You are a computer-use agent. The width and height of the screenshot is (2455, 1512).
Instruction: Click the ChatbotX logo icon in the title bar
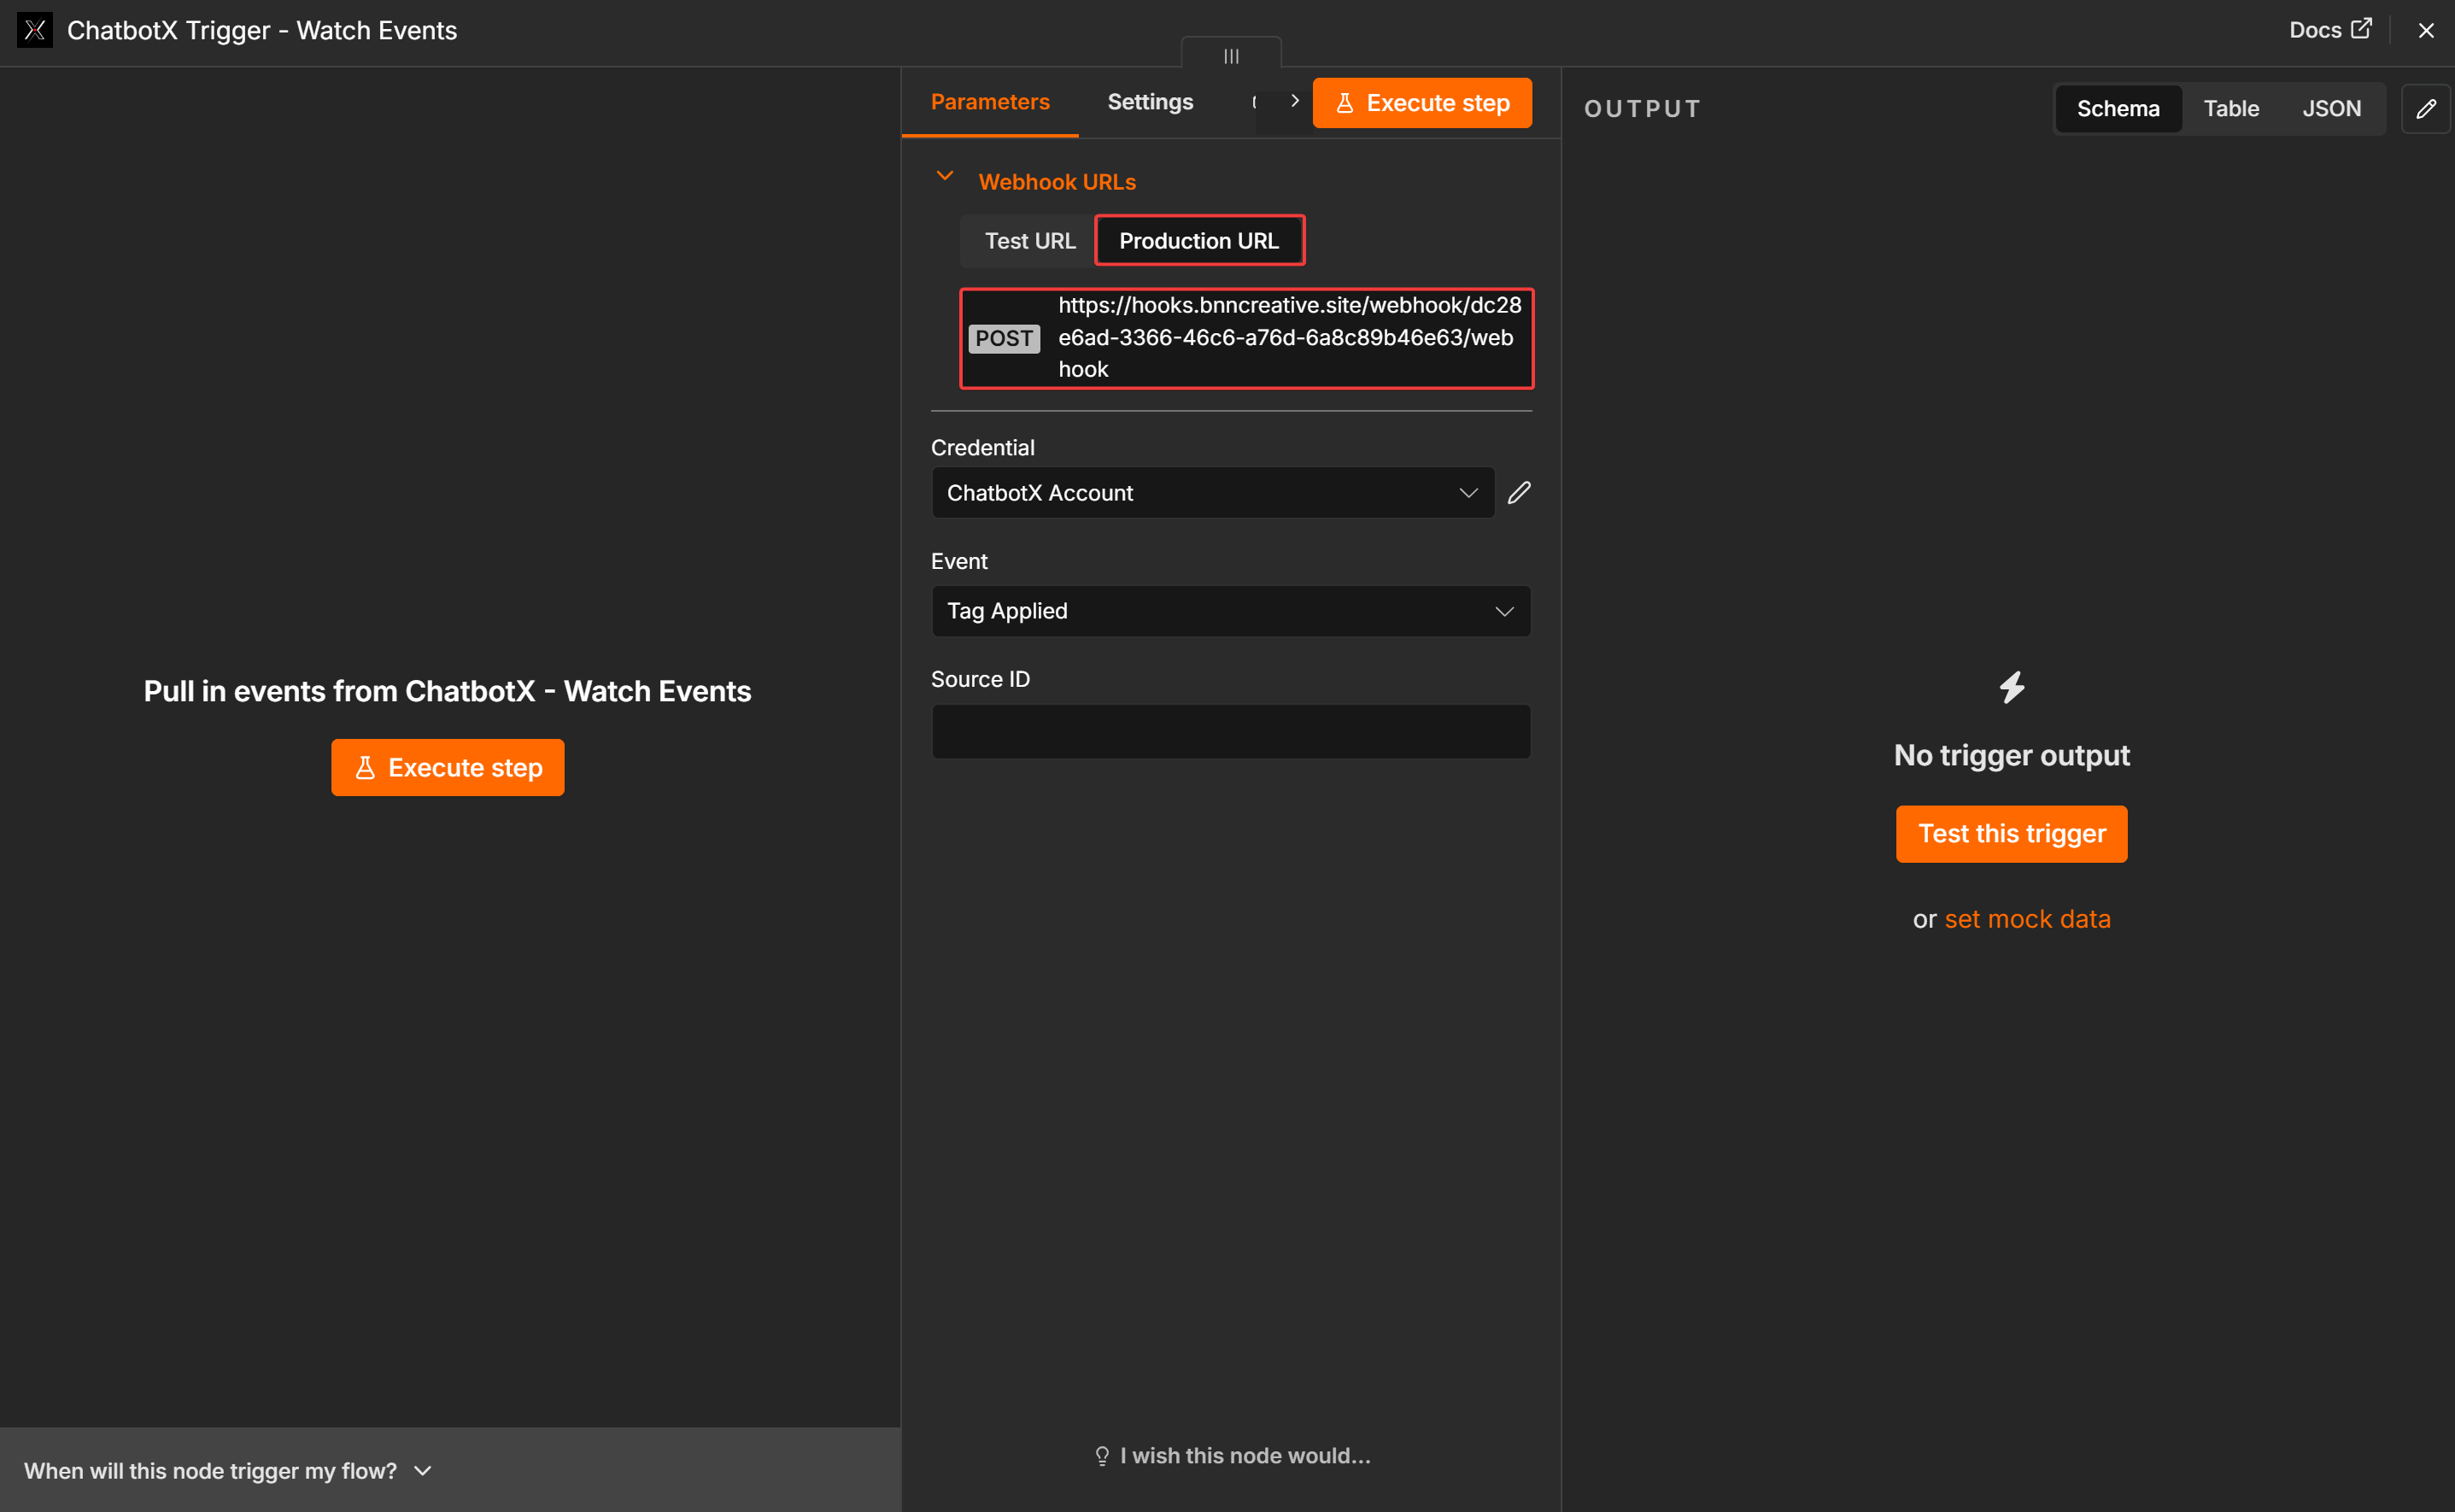click(x=35, y=30)
